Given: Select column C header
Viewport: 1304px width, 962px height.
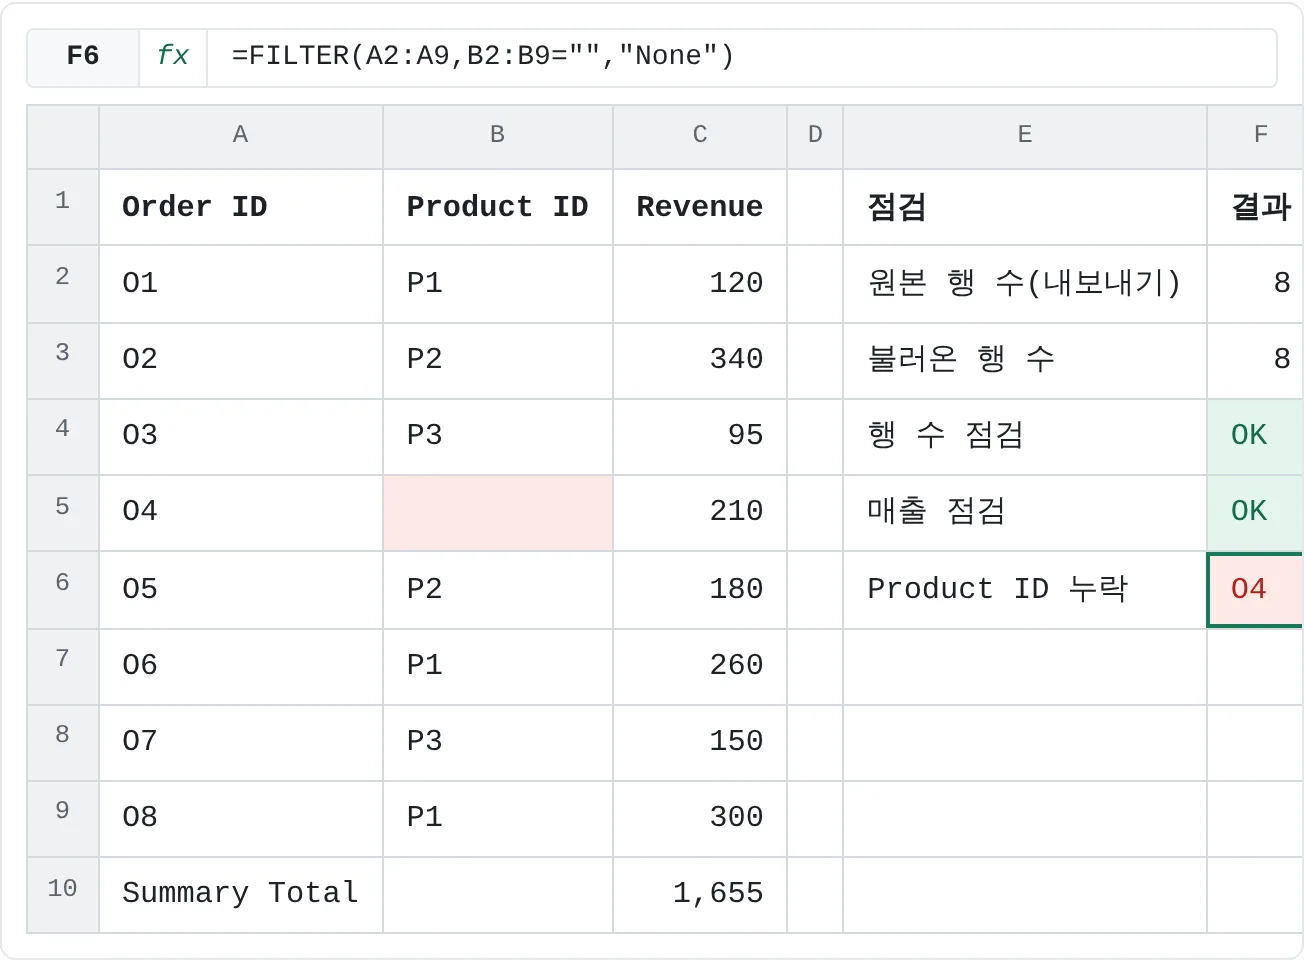Looking at the screenshot, I should (x=700, y=135).
